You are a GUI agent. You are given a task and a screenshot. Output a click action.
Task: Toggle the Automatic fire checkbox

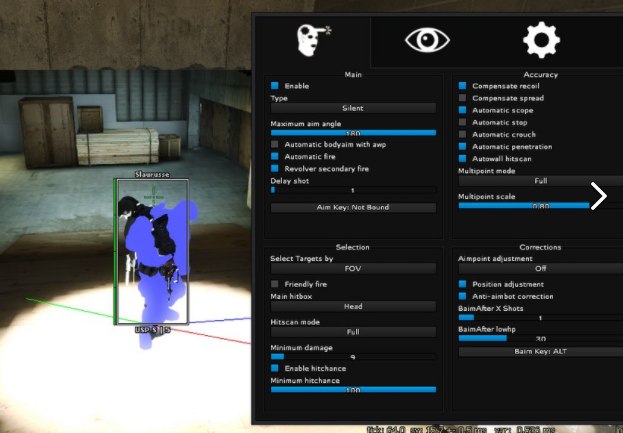tap(275, 157)
